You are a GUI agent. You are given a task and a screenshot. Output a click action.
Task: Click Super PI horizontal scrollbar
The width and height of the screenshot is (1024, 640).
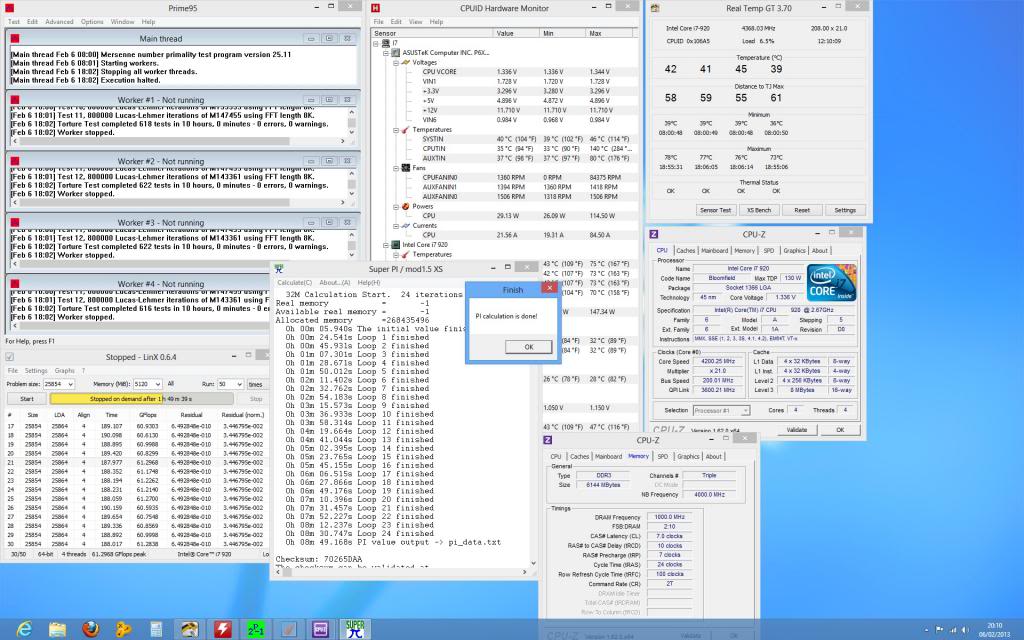point(402,571)
